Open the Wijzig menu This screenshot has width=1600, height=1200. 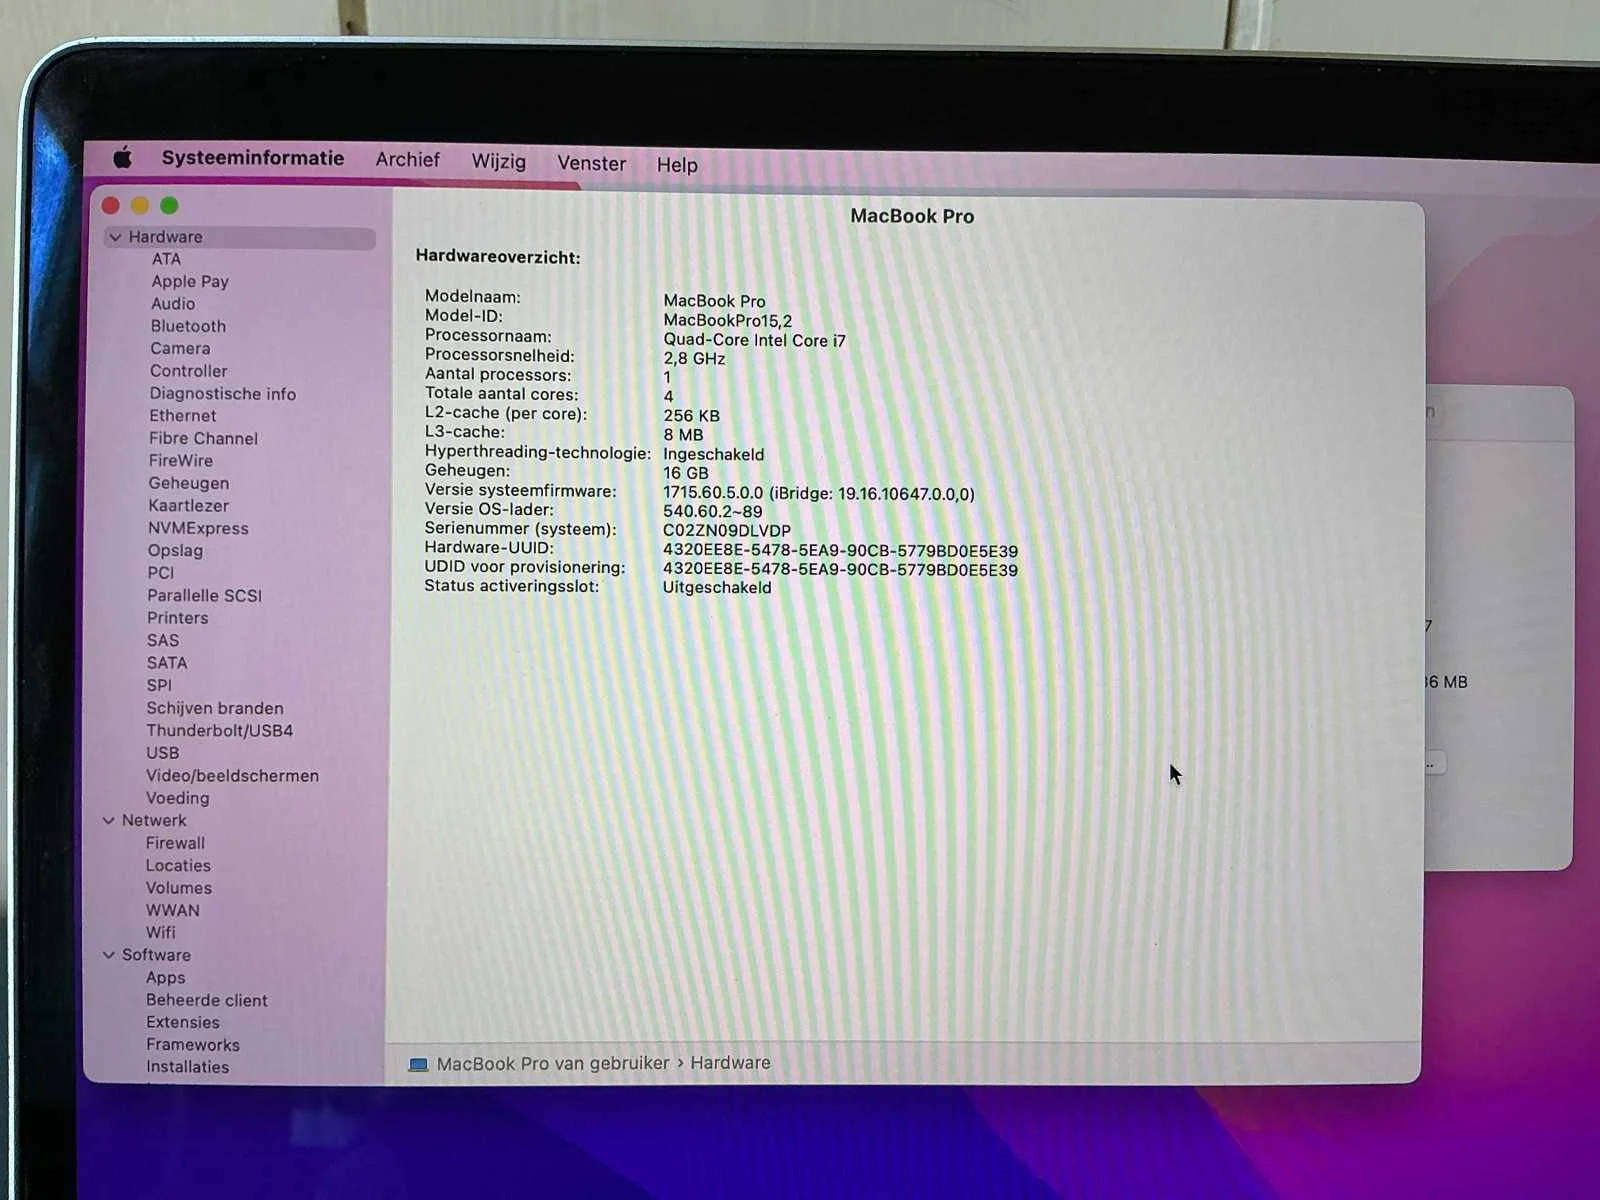pyautogui.click(x=498, y=162)
